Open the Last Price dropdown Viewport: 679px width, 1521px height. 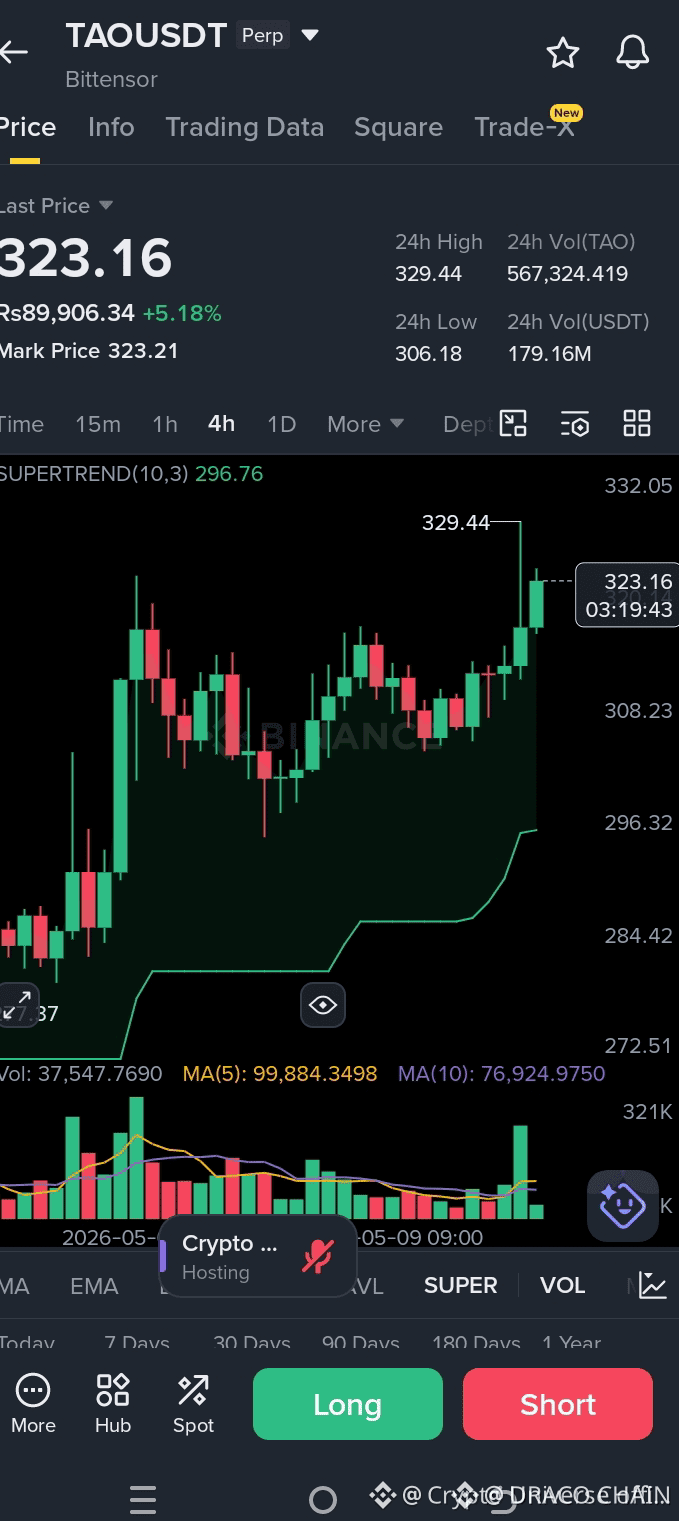pyautogui.click(x=56, y=206)
